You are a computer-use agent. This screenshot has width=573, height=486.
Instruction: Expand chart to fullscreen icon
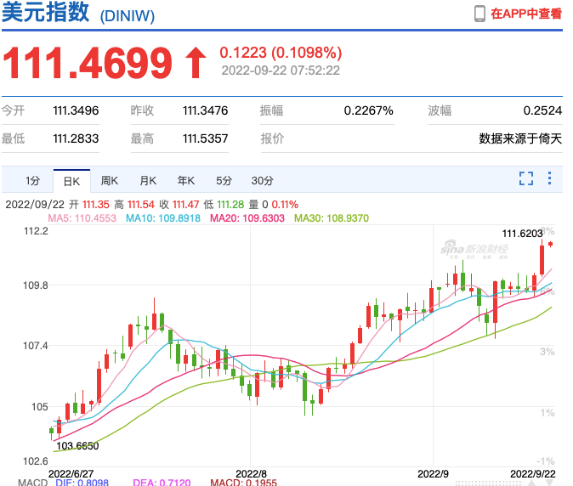pos(526,178)
